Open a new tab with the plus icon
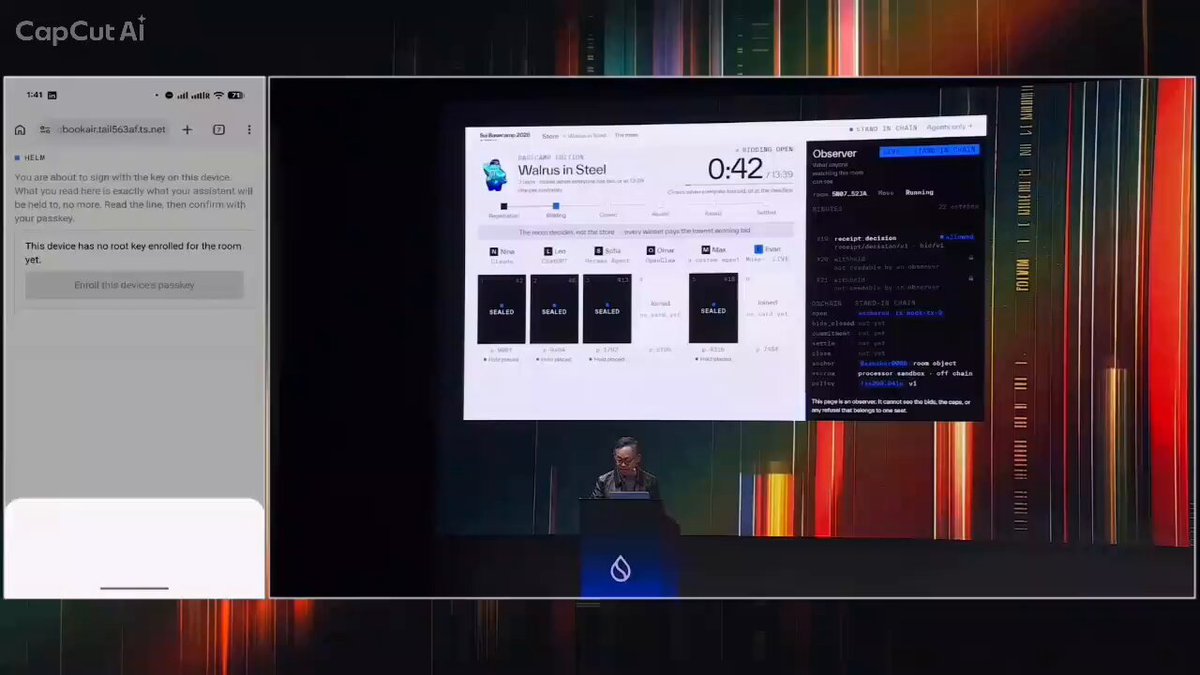The height and width of the screenshot is (675, 1200). pos(187,130)
